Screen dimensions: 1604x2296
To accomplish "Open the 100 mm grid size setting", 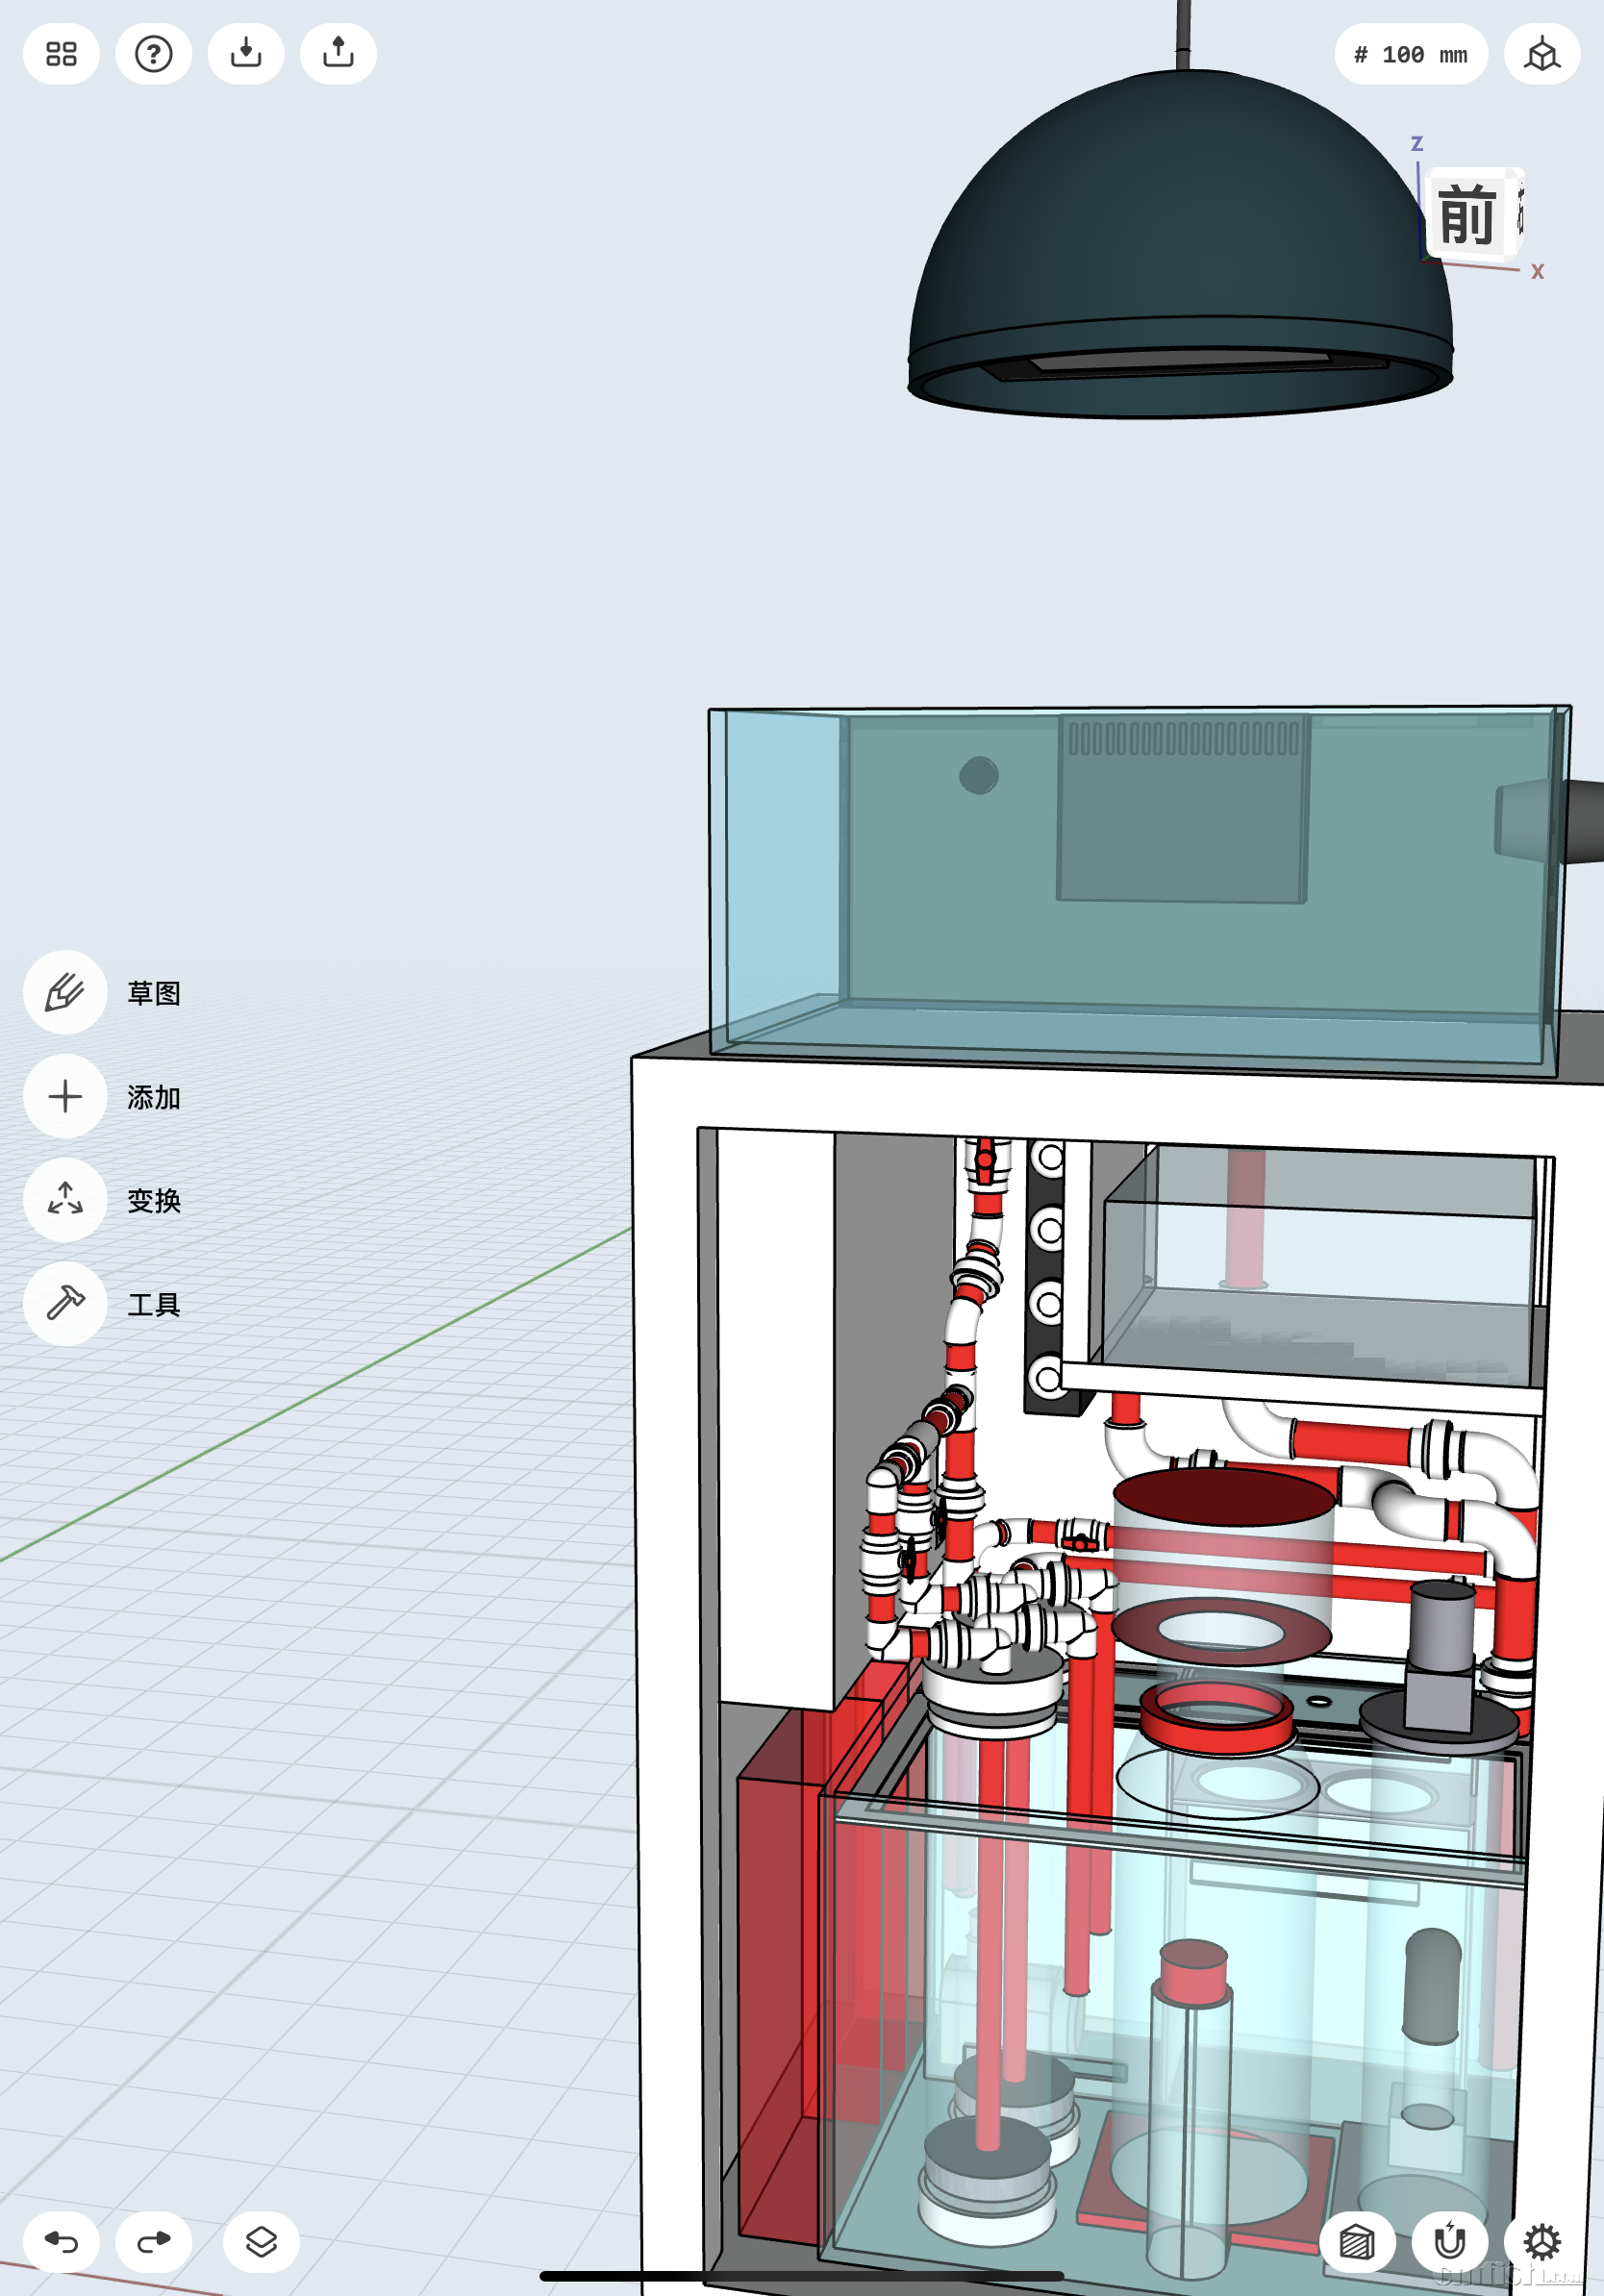I will pyautogui.click(x=1410, y=55).
